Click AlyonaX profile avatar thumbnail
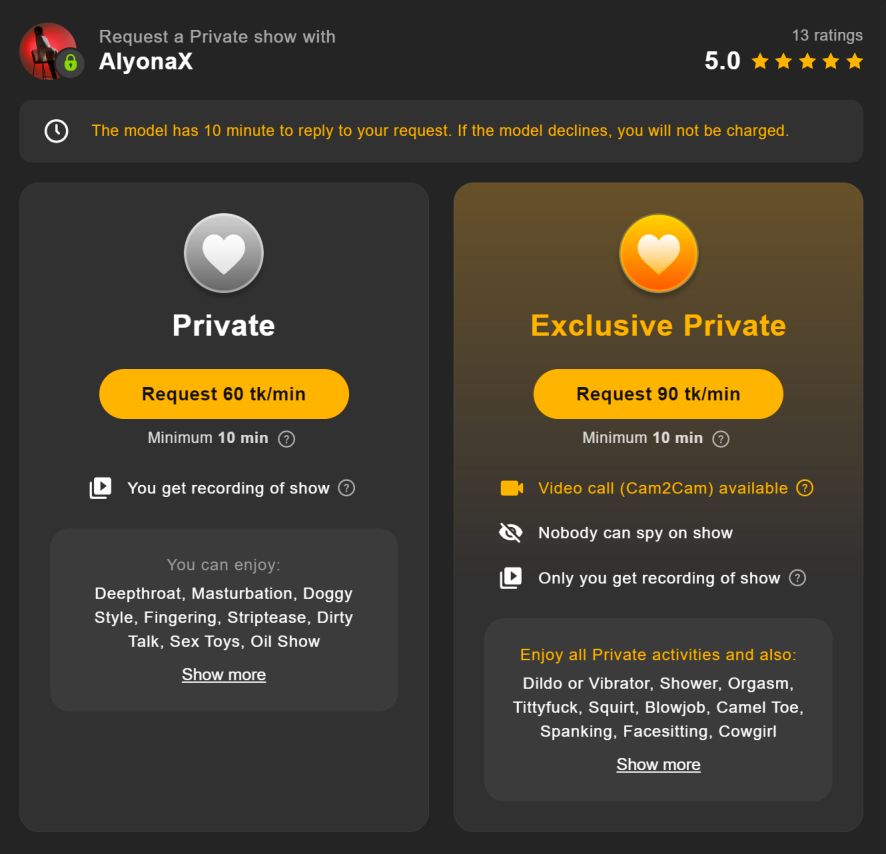The image size is (886, 854). click(47, 51)
